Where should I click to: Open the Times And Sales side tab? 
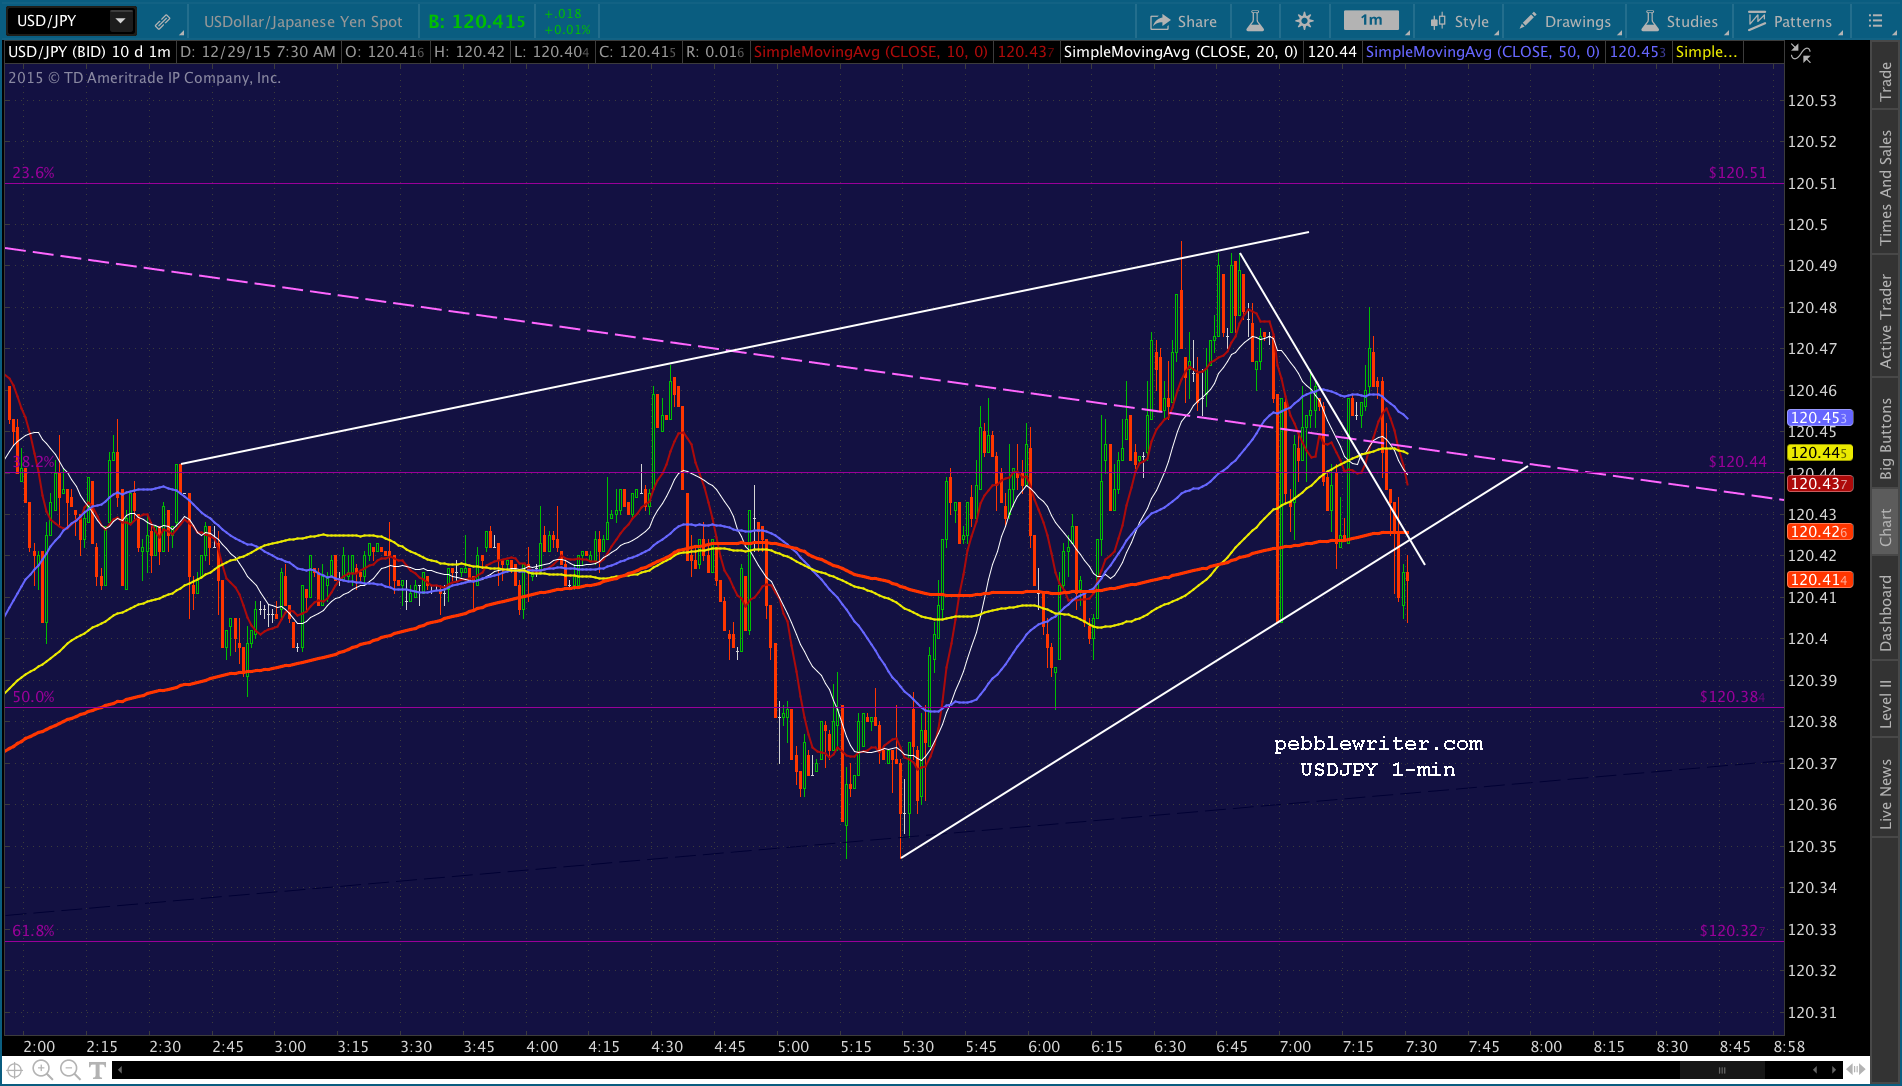point(1886,188)
